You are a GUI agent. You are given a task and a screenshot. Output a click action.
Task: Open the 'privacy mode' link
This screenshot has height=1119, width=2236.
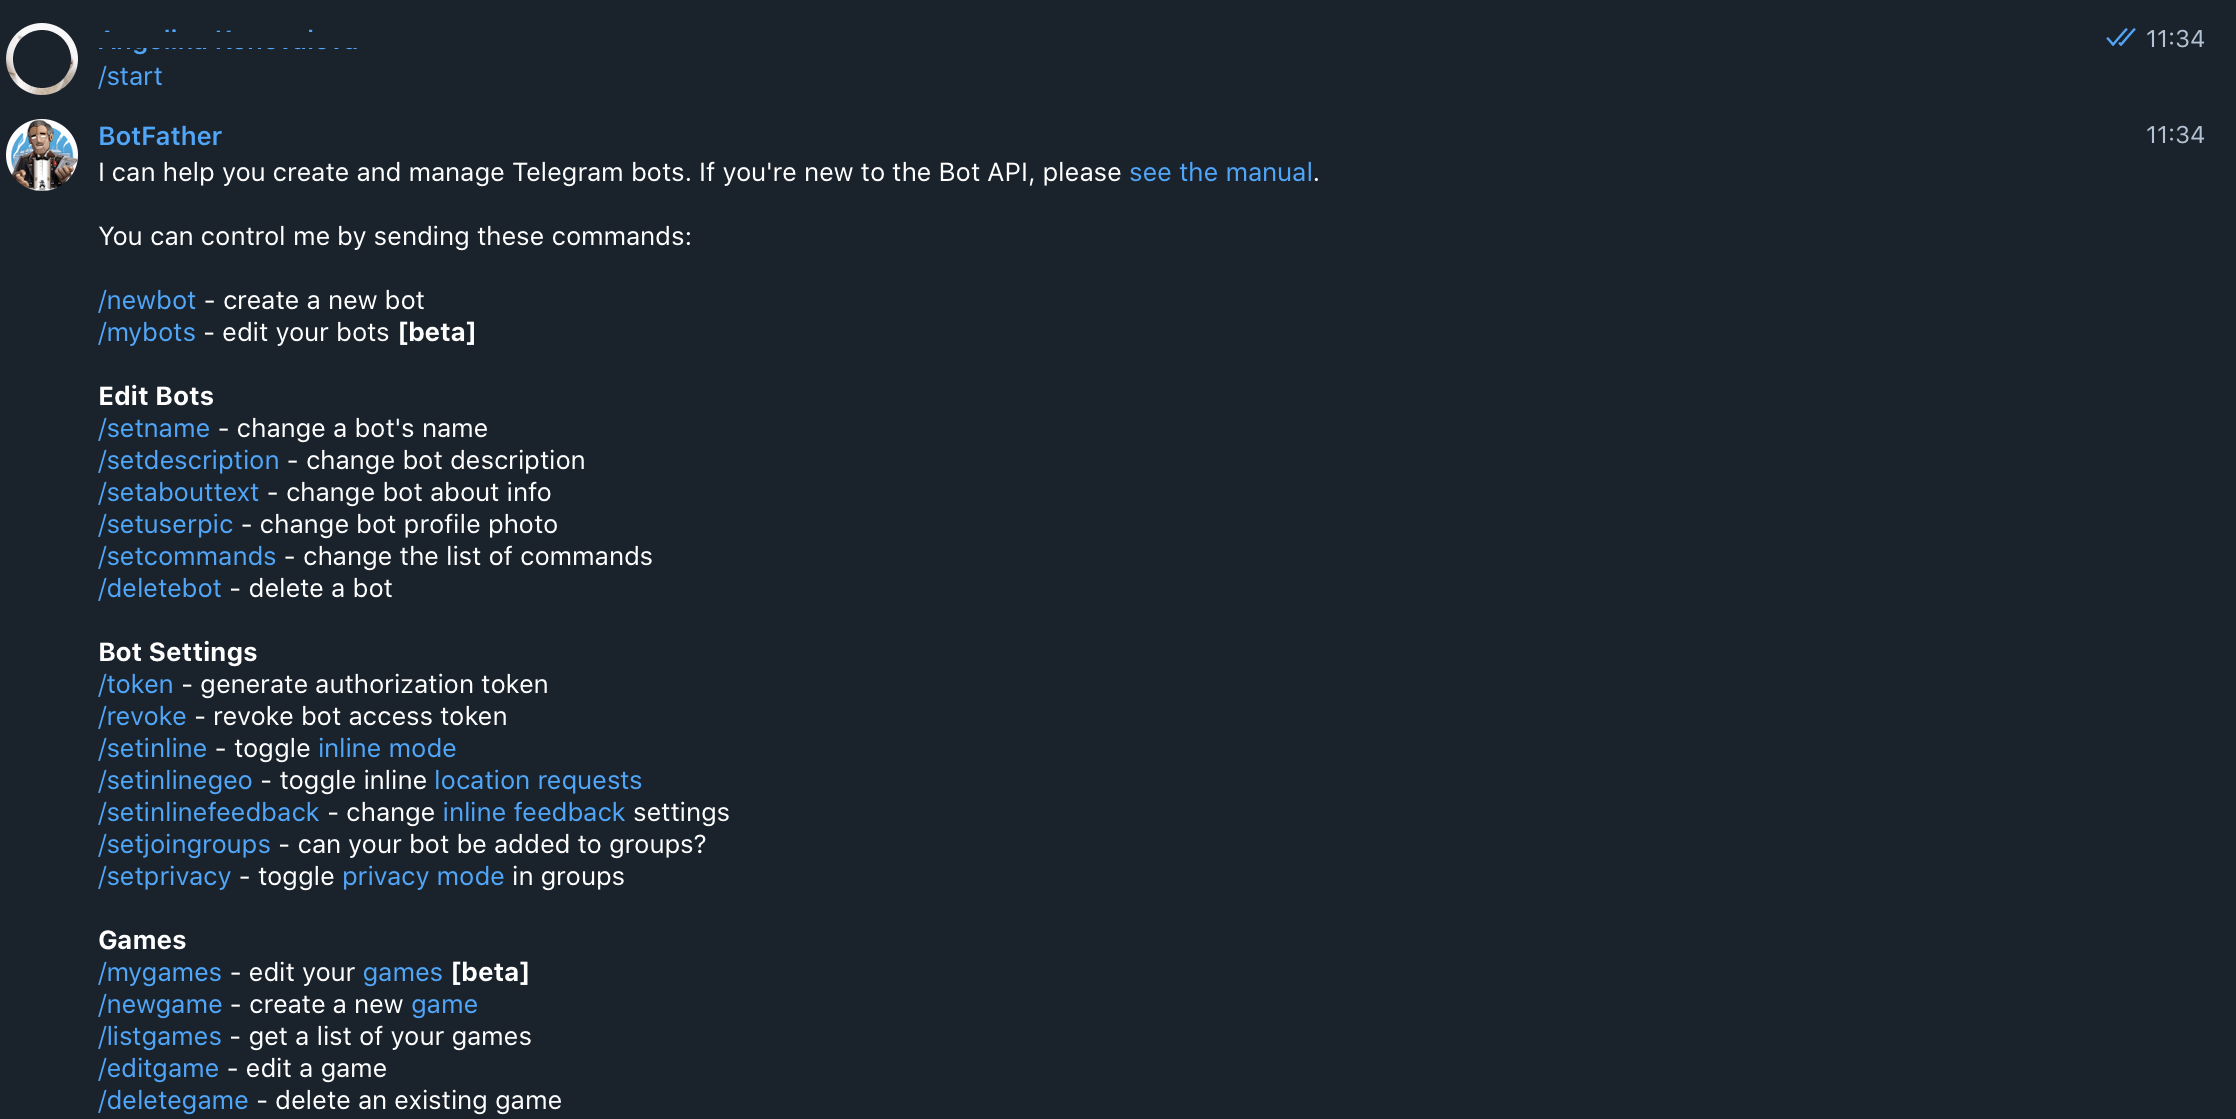[x=423, y=876]
